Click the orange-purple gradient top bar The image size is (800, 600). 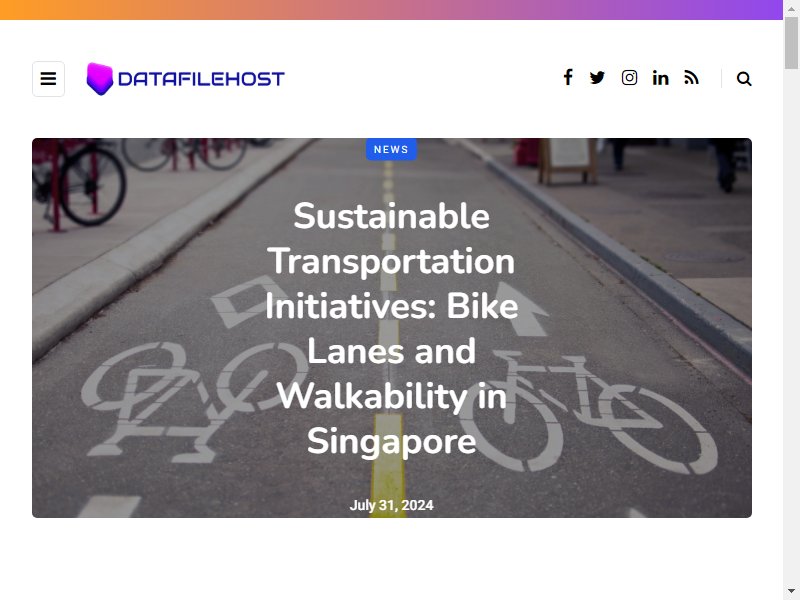[391, 10]
